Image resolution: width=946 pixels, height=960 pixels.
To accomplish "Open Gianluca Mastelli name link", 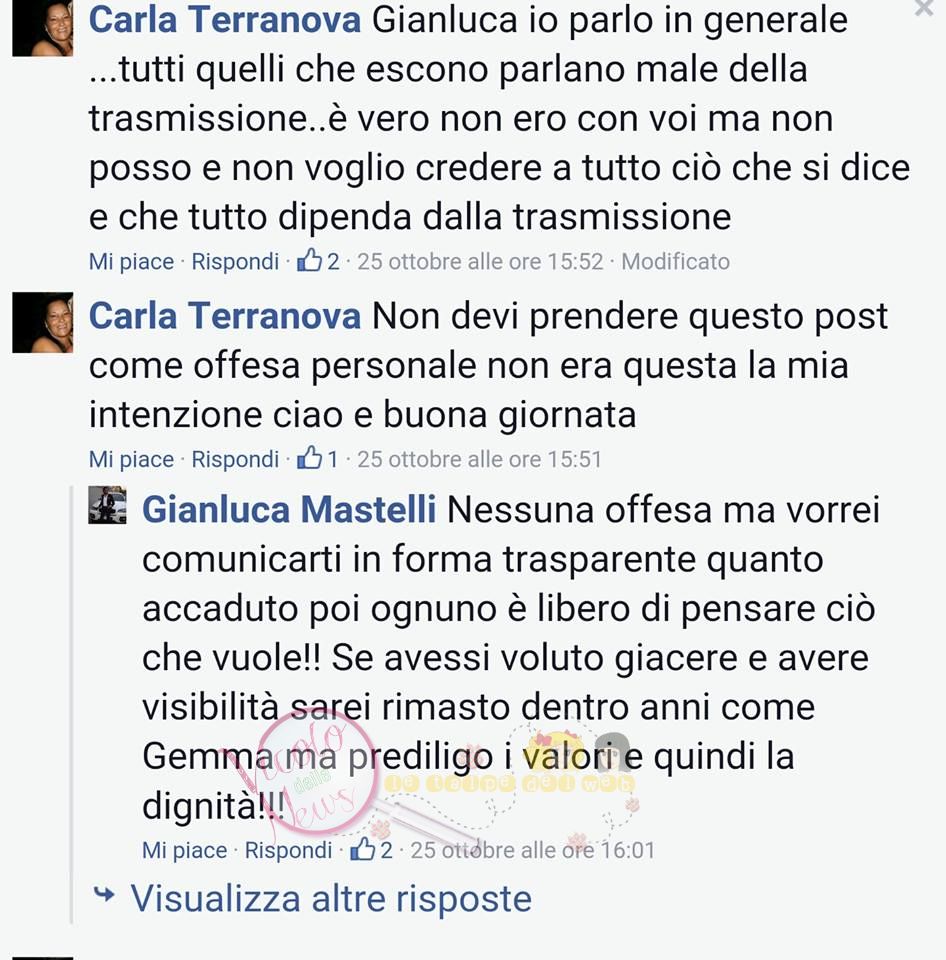I will (289, 509).
